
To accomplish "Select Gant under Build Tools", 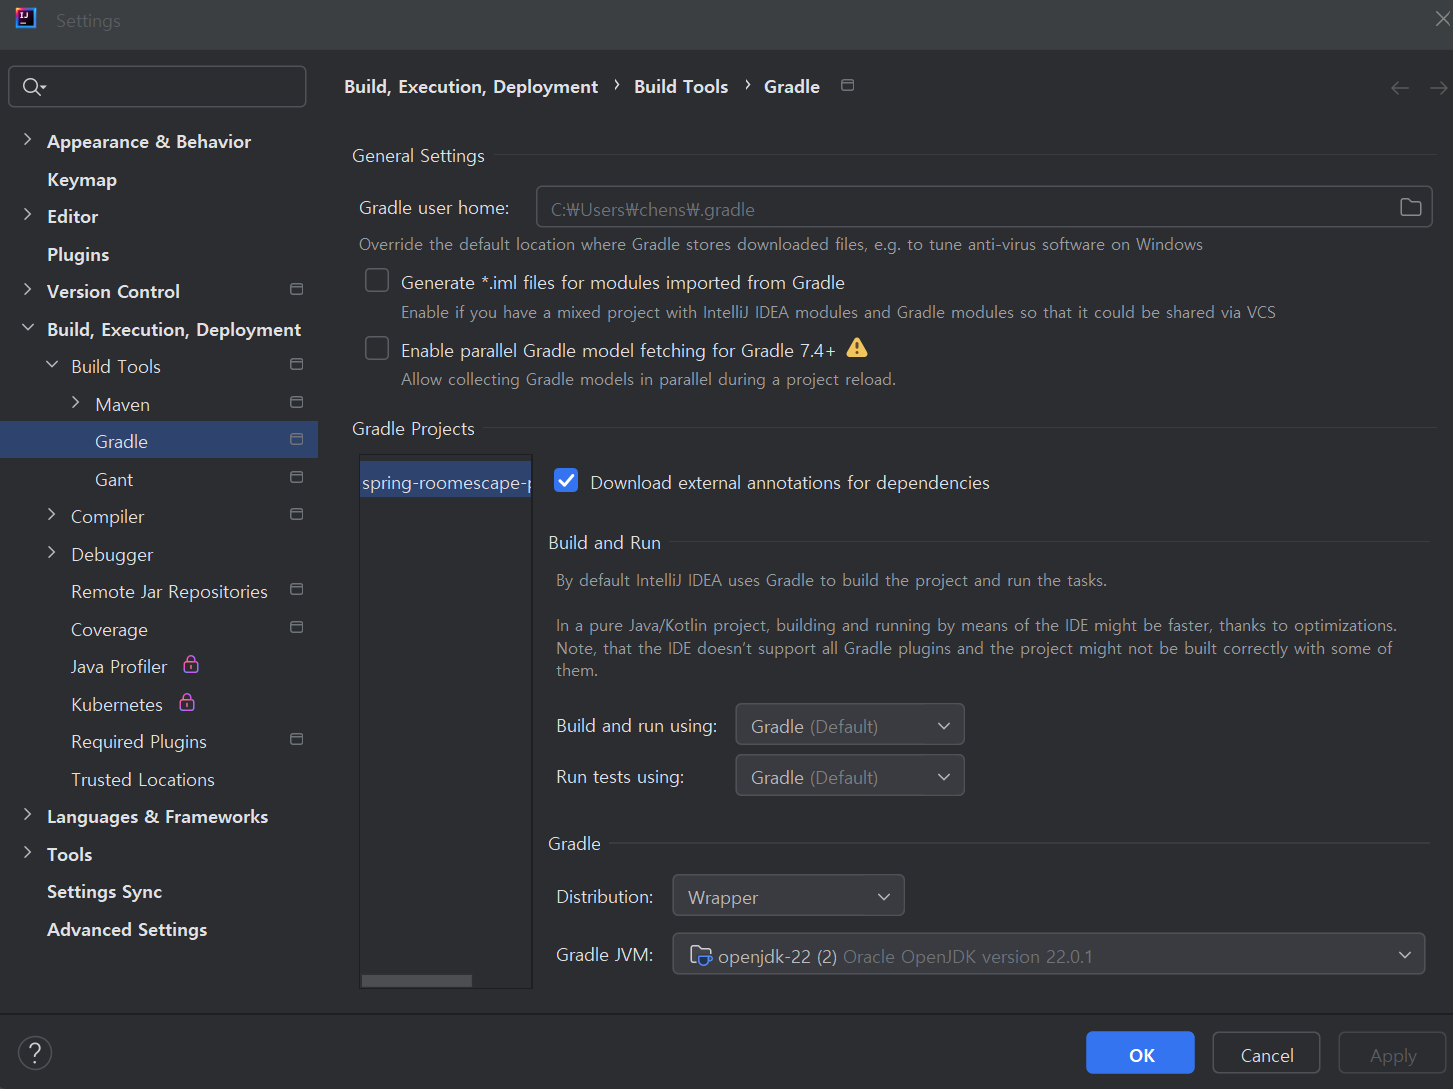I will pos(114,480).
